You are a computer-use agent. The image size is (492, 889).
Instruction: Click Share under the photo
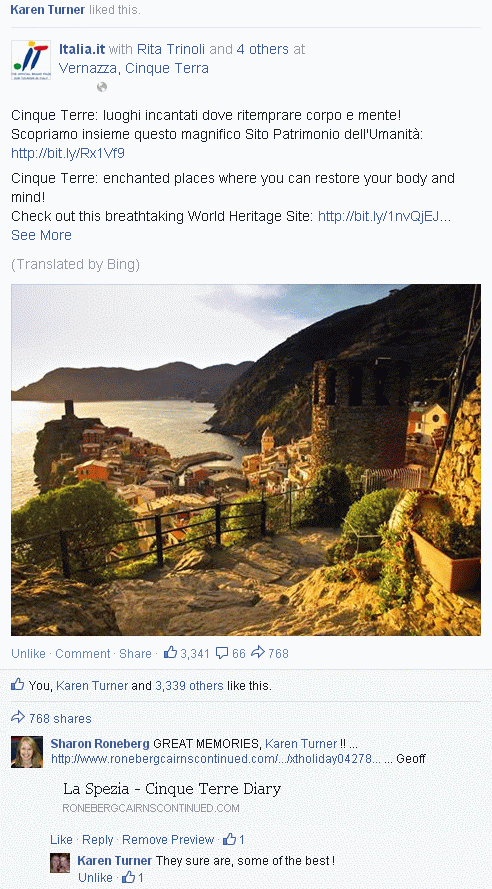tap(135, 654)
